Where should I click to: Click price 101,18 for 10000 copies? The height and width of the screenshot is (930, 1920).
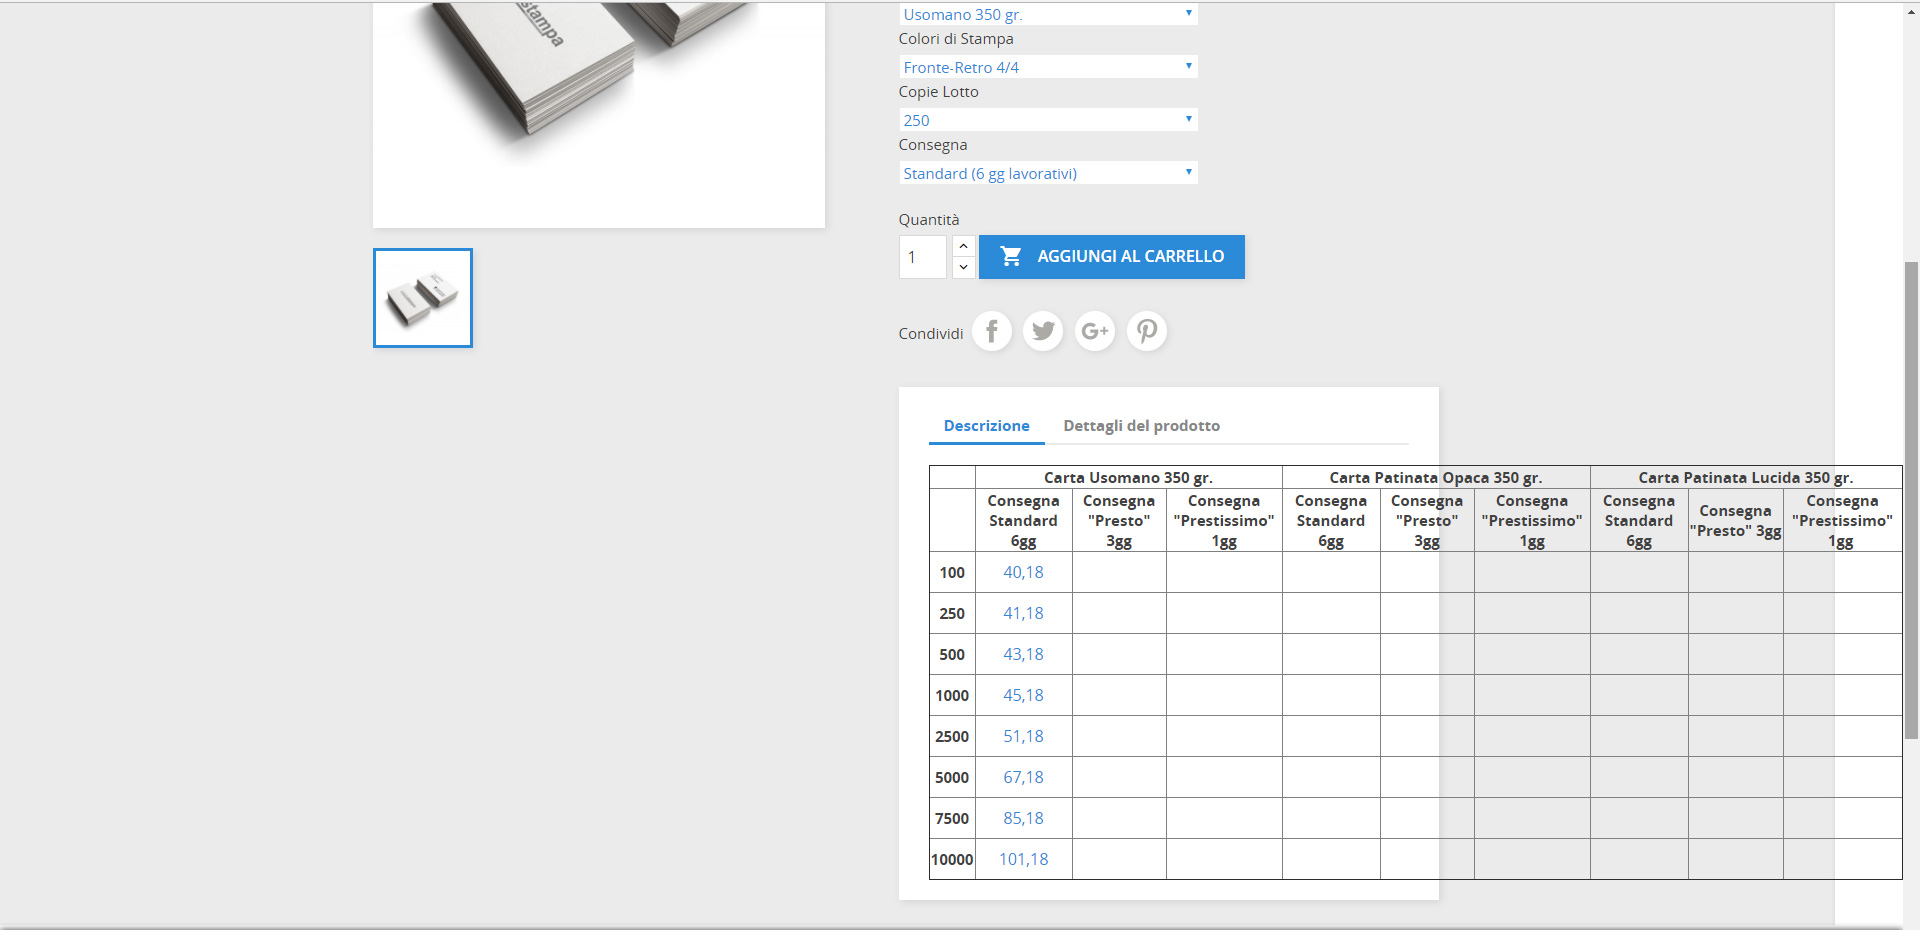click(1023, 859)
